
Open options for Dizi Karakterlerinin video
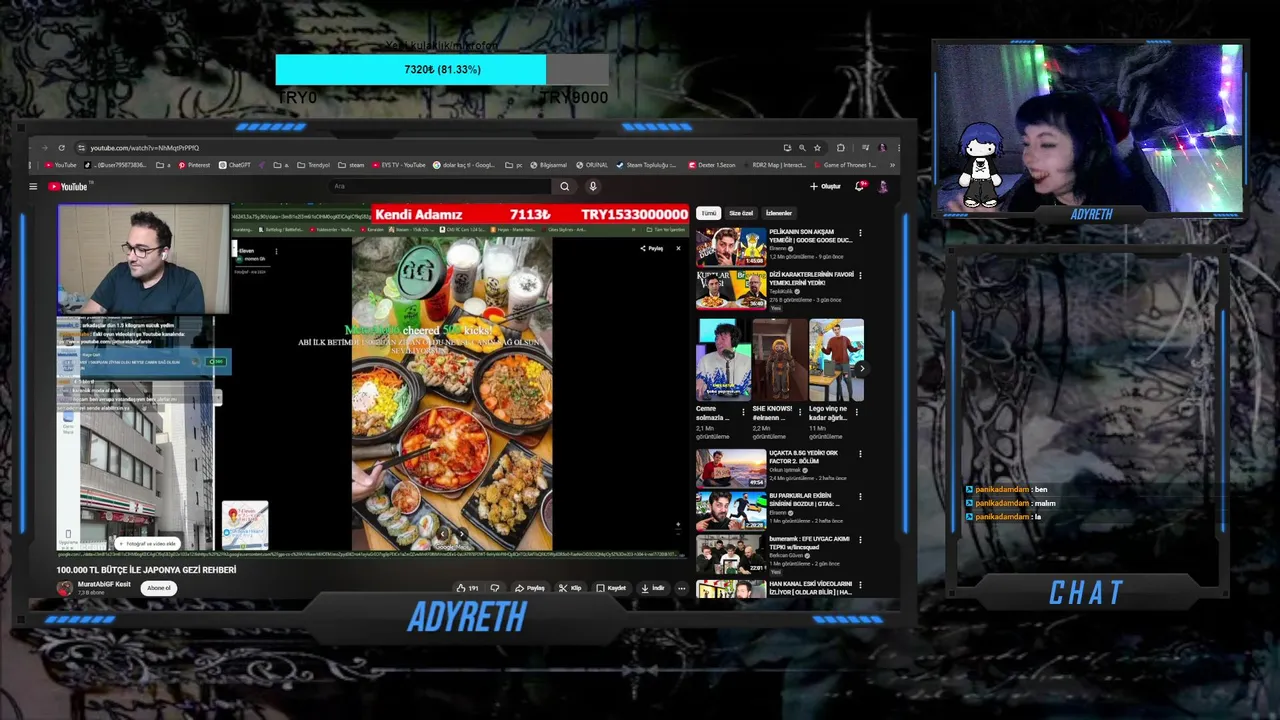pos(860,276)
